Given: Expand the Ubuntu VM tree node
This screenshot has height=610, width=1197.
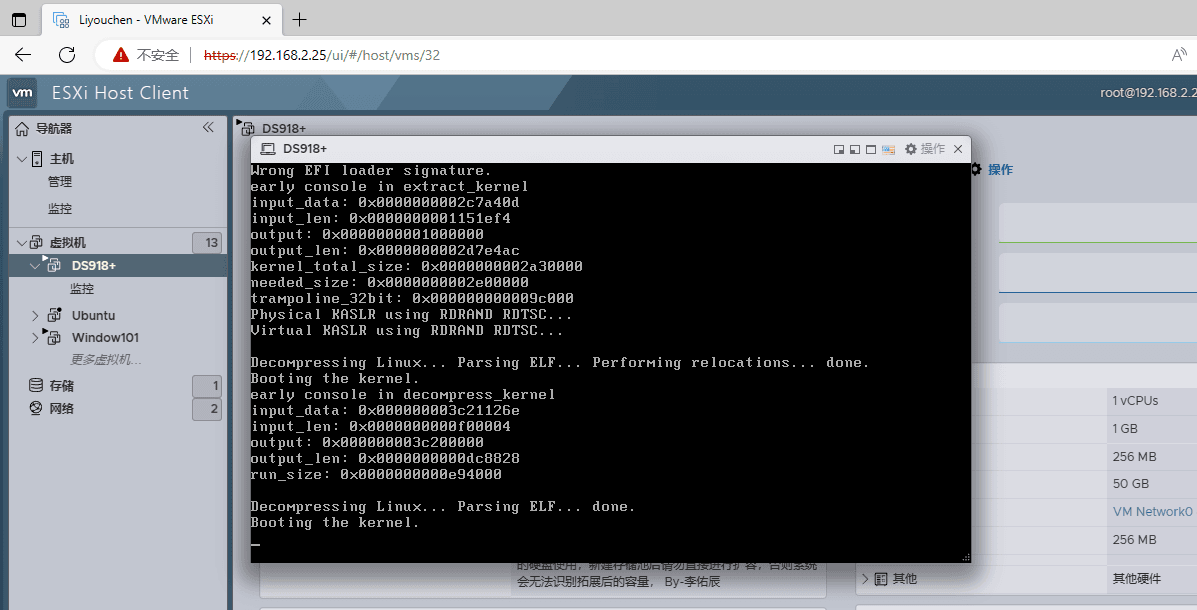Looking at the screenshot, I should tap(35, 315).
